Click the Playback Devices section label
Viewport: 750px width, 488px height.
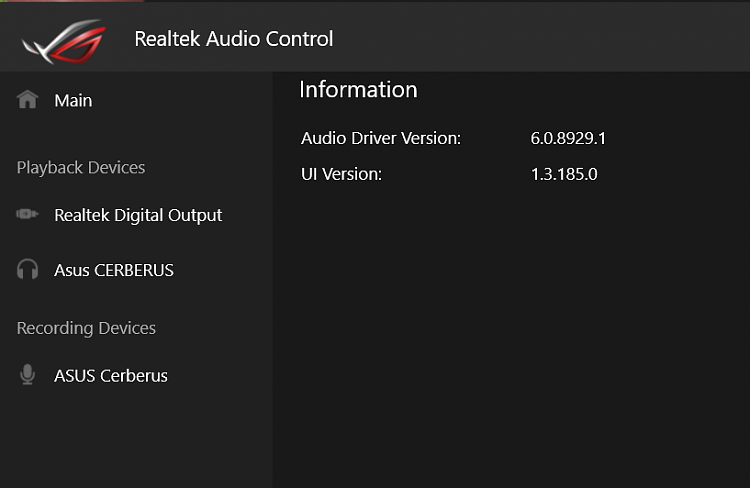[x=81, y=168]
